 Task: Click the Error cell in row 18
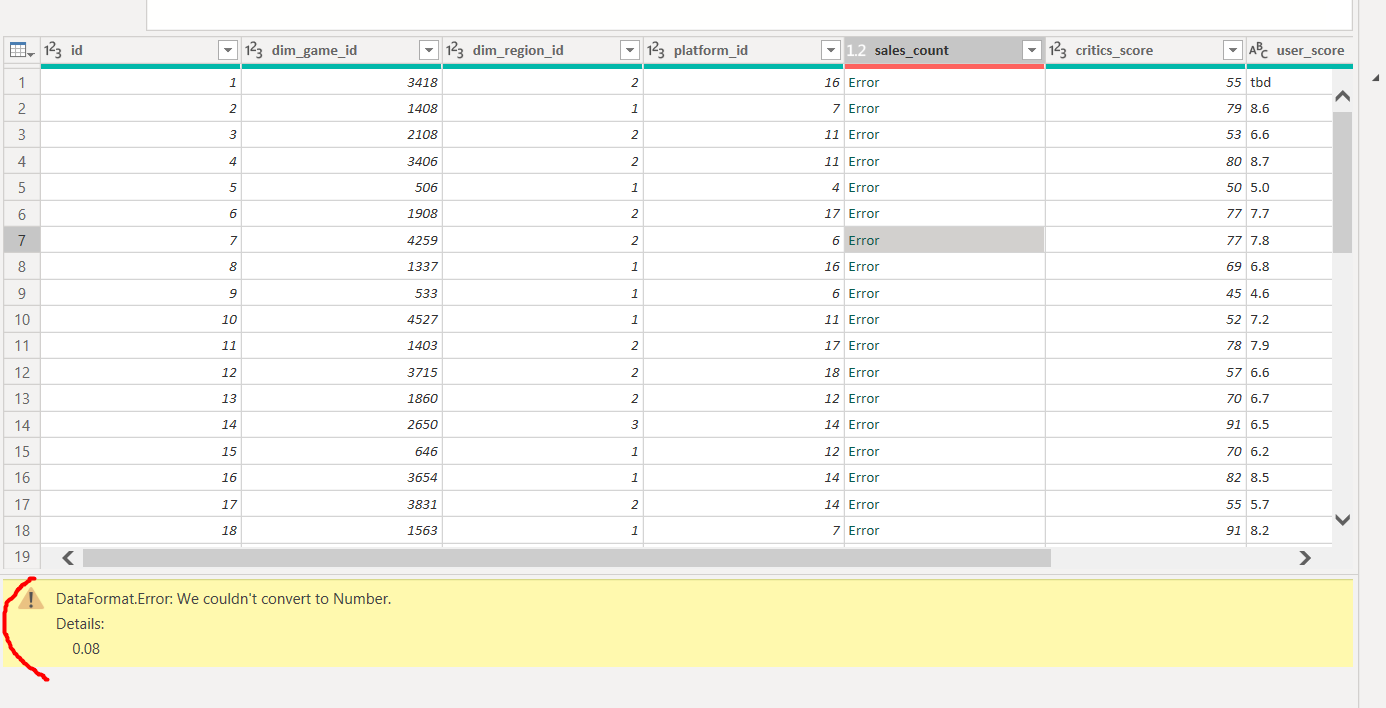tap(944, 530)
